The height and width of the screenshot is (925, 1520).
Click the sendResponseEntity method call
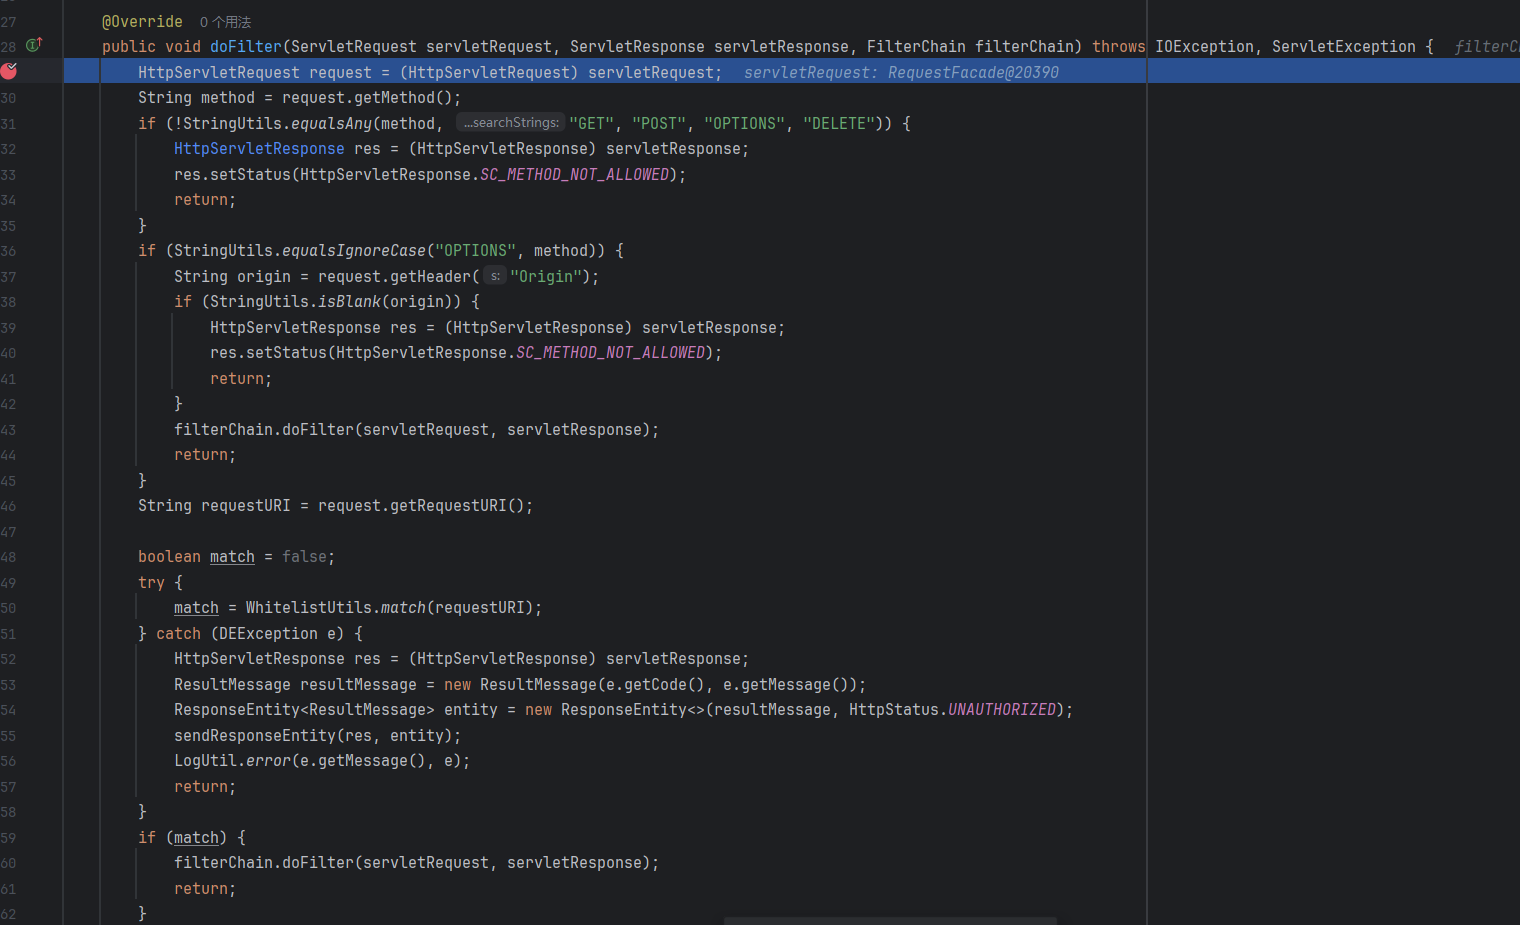pyautogui.click(x=254, y=736)
